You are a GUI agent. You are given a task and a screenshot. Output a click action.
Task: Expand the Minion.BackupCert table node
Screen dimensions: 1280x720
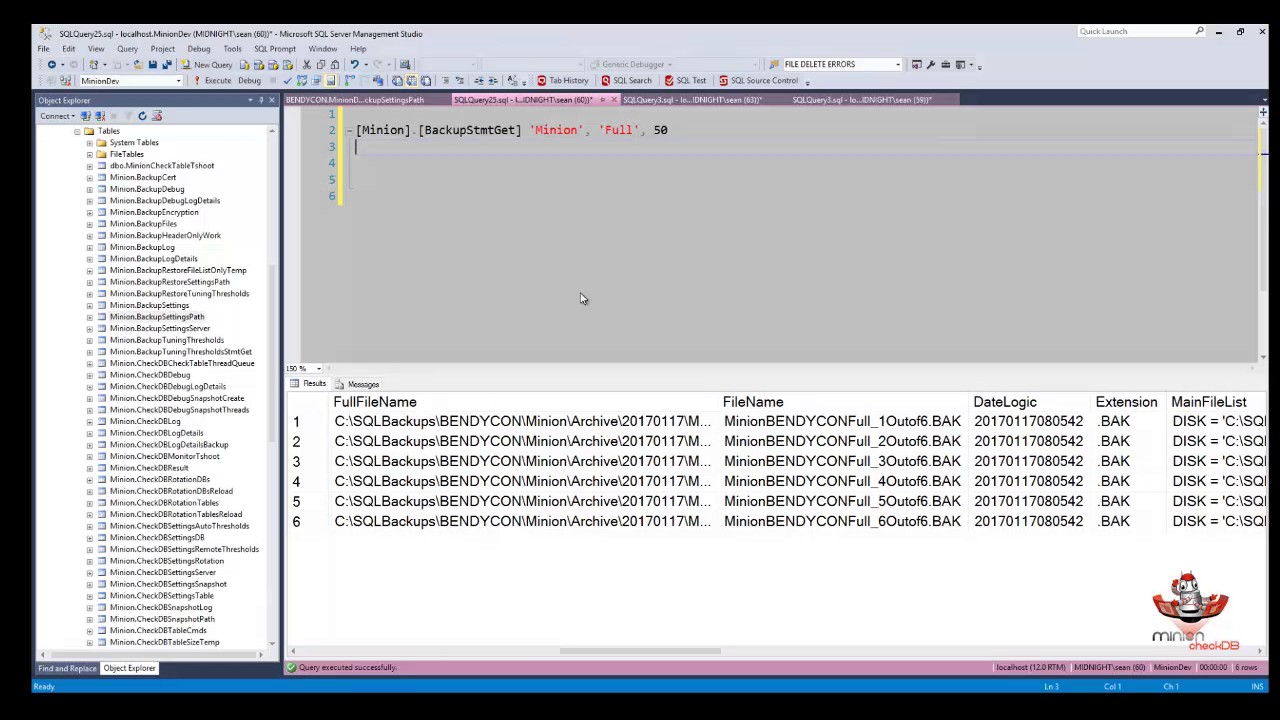[x=89, y=178]
